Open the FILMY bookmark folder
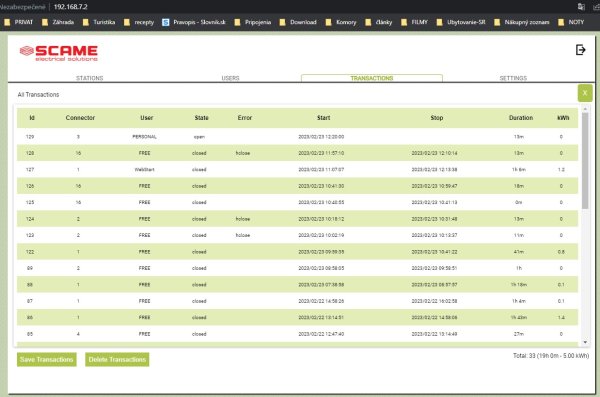The image size is (600, 397). pos(414,22)
